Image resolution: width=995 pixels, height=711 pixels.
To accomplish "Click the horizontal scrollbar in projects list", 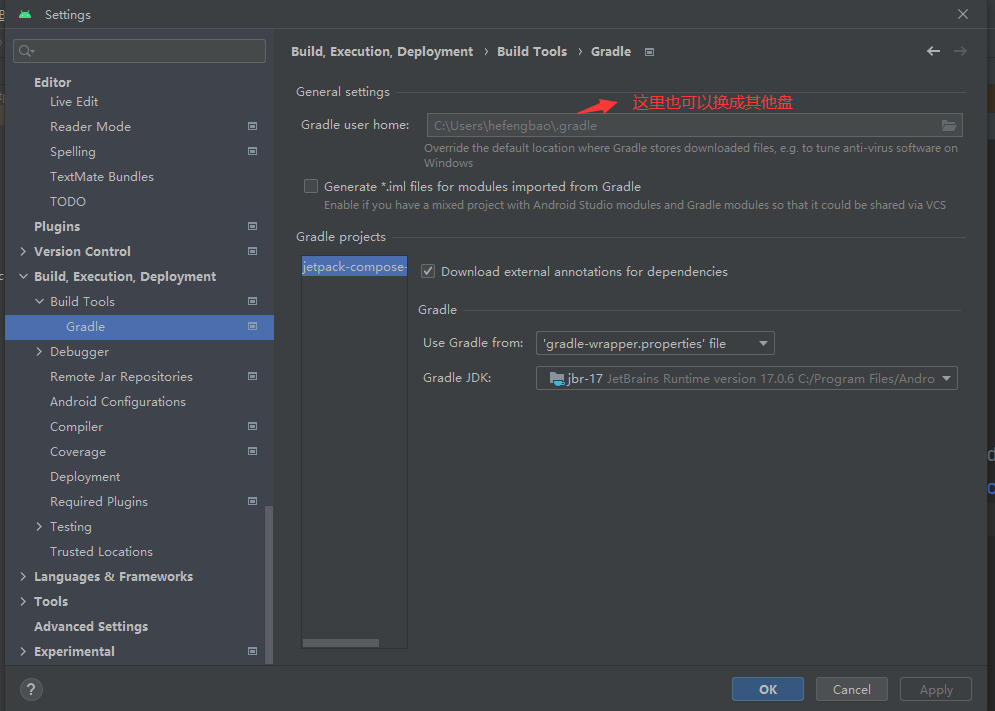I will pos(341,643).
